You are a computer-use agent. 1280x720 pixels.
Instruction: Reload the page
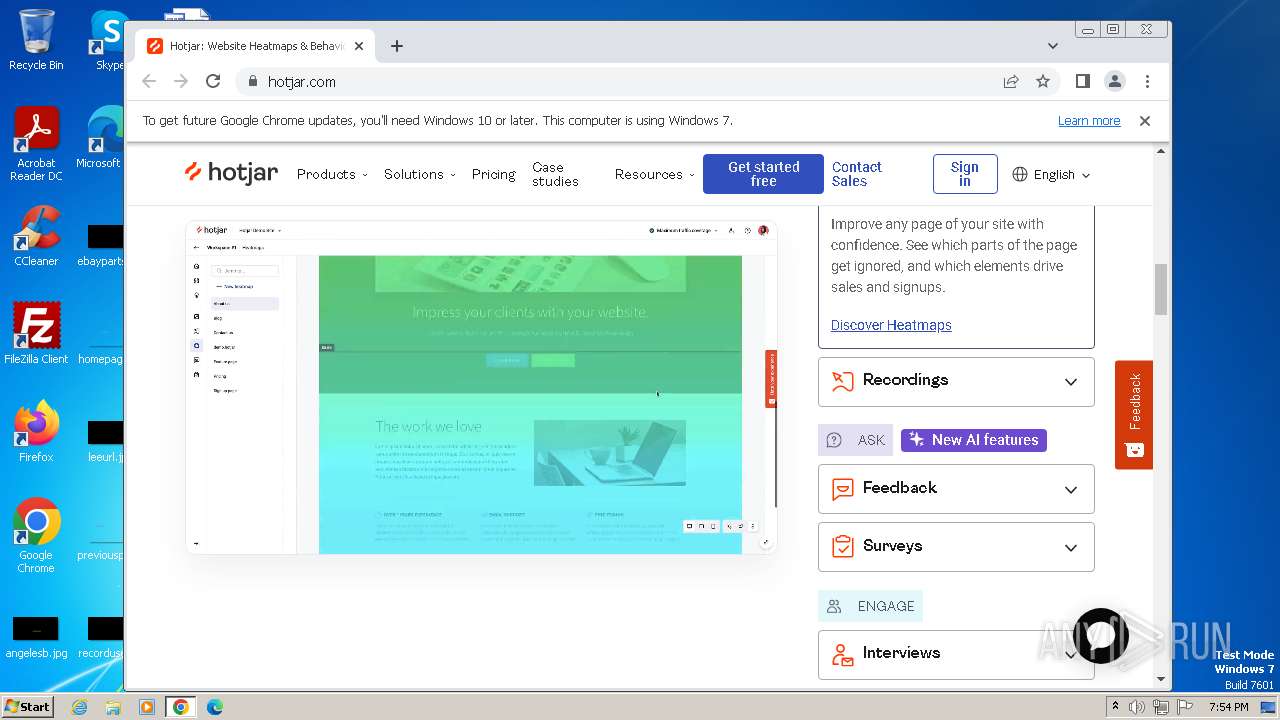[x=213, y=82]
